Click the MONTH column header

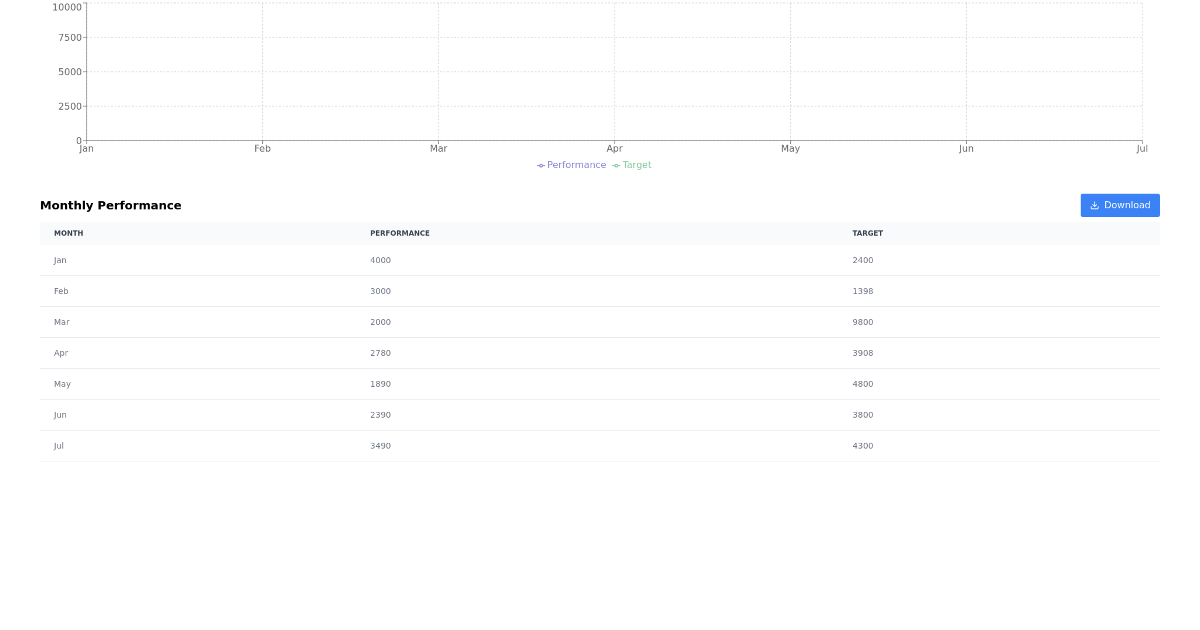click(x=69, y=234)
